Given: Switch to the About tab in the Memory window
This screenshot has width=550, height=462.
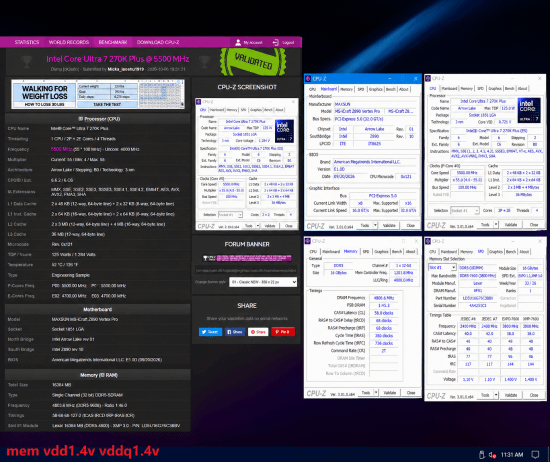Looking at the screenshot, I should 410,252.
